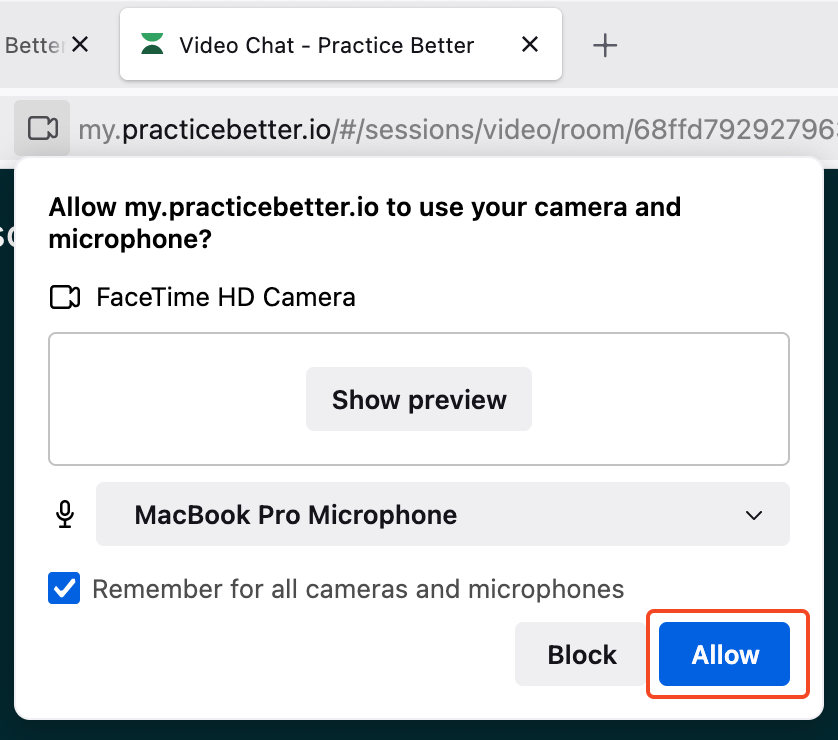Screen dimensions: 838x740
Task: Open the MacBook Pro Microphone dropdown
Action: pos(442,515)
